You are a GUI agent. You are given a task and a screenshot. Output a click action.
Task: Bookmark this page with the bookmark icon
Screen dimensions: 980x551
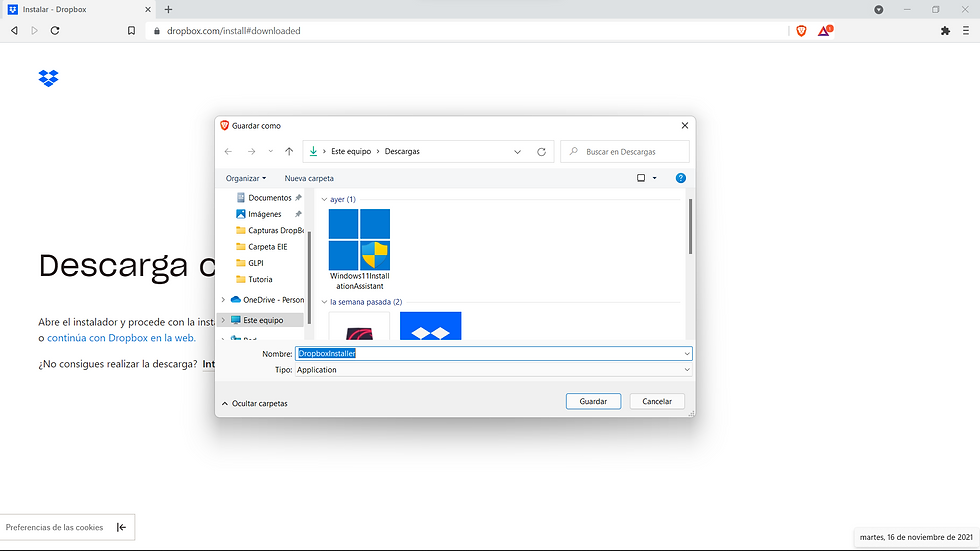click(131, 31)
